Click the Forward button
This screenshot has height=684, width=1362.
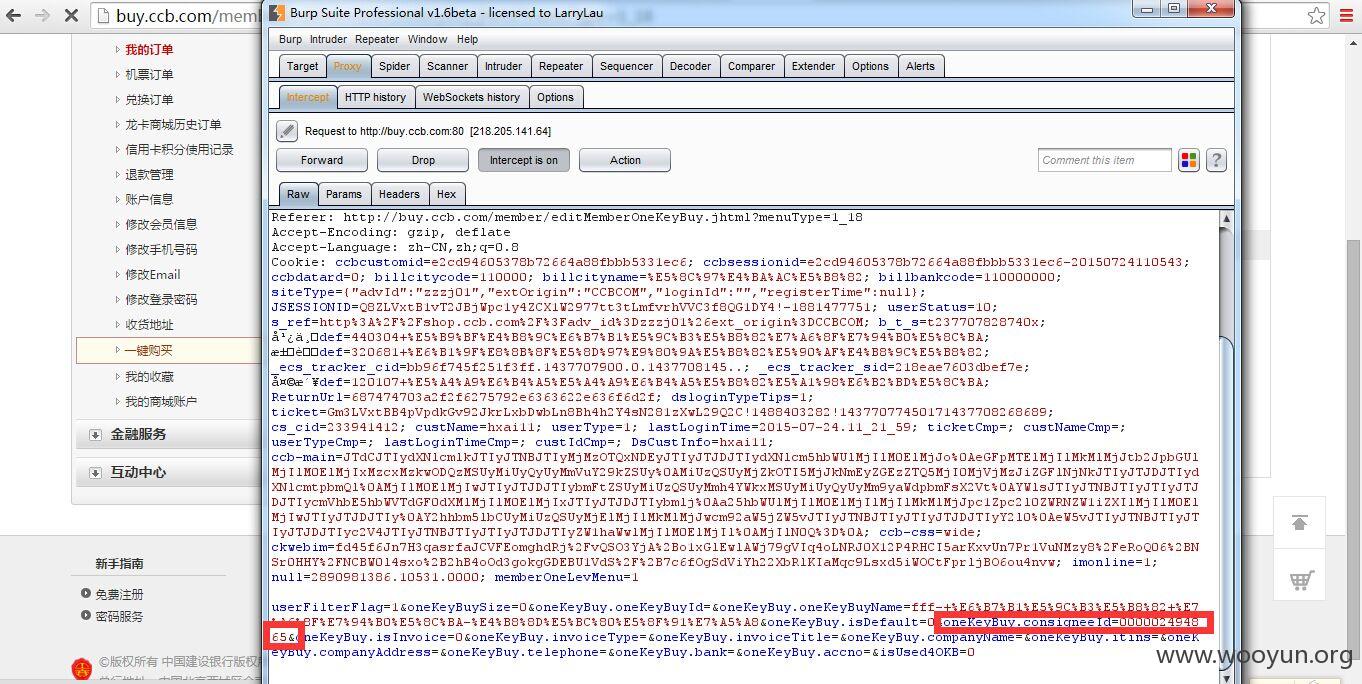point(322,160)
